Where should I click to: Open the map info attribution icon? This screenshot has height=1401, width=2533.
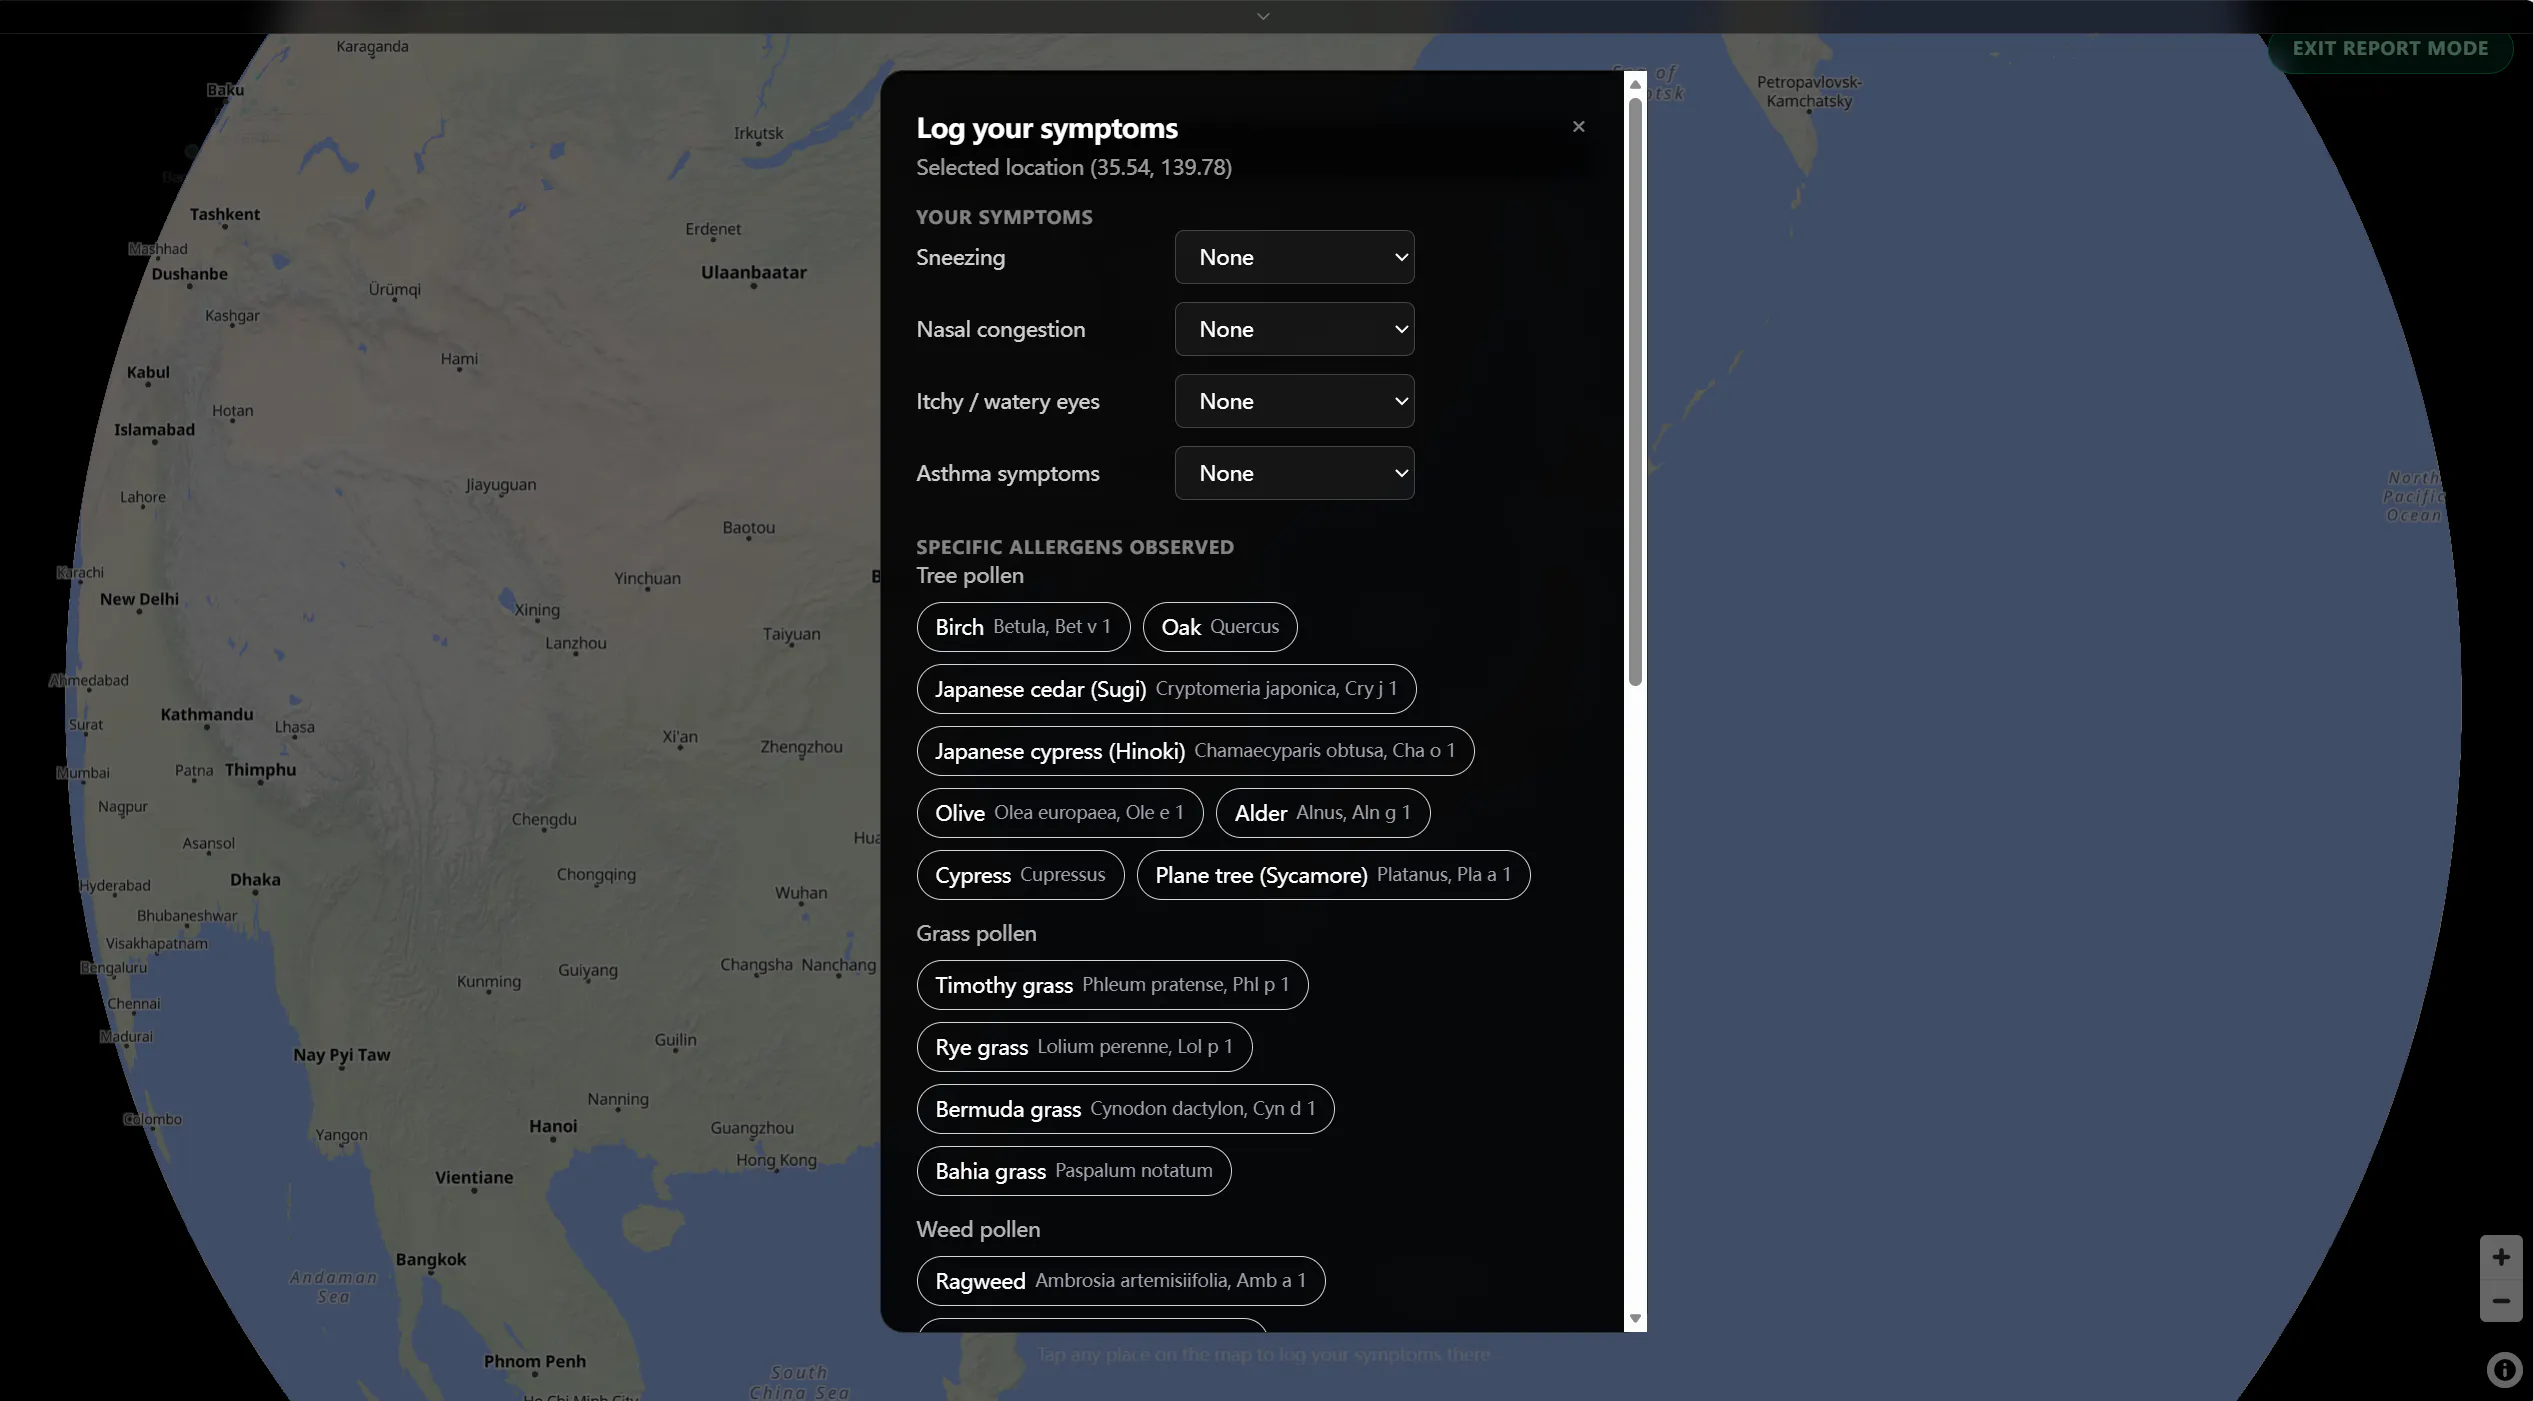tap(2503, 1370)
